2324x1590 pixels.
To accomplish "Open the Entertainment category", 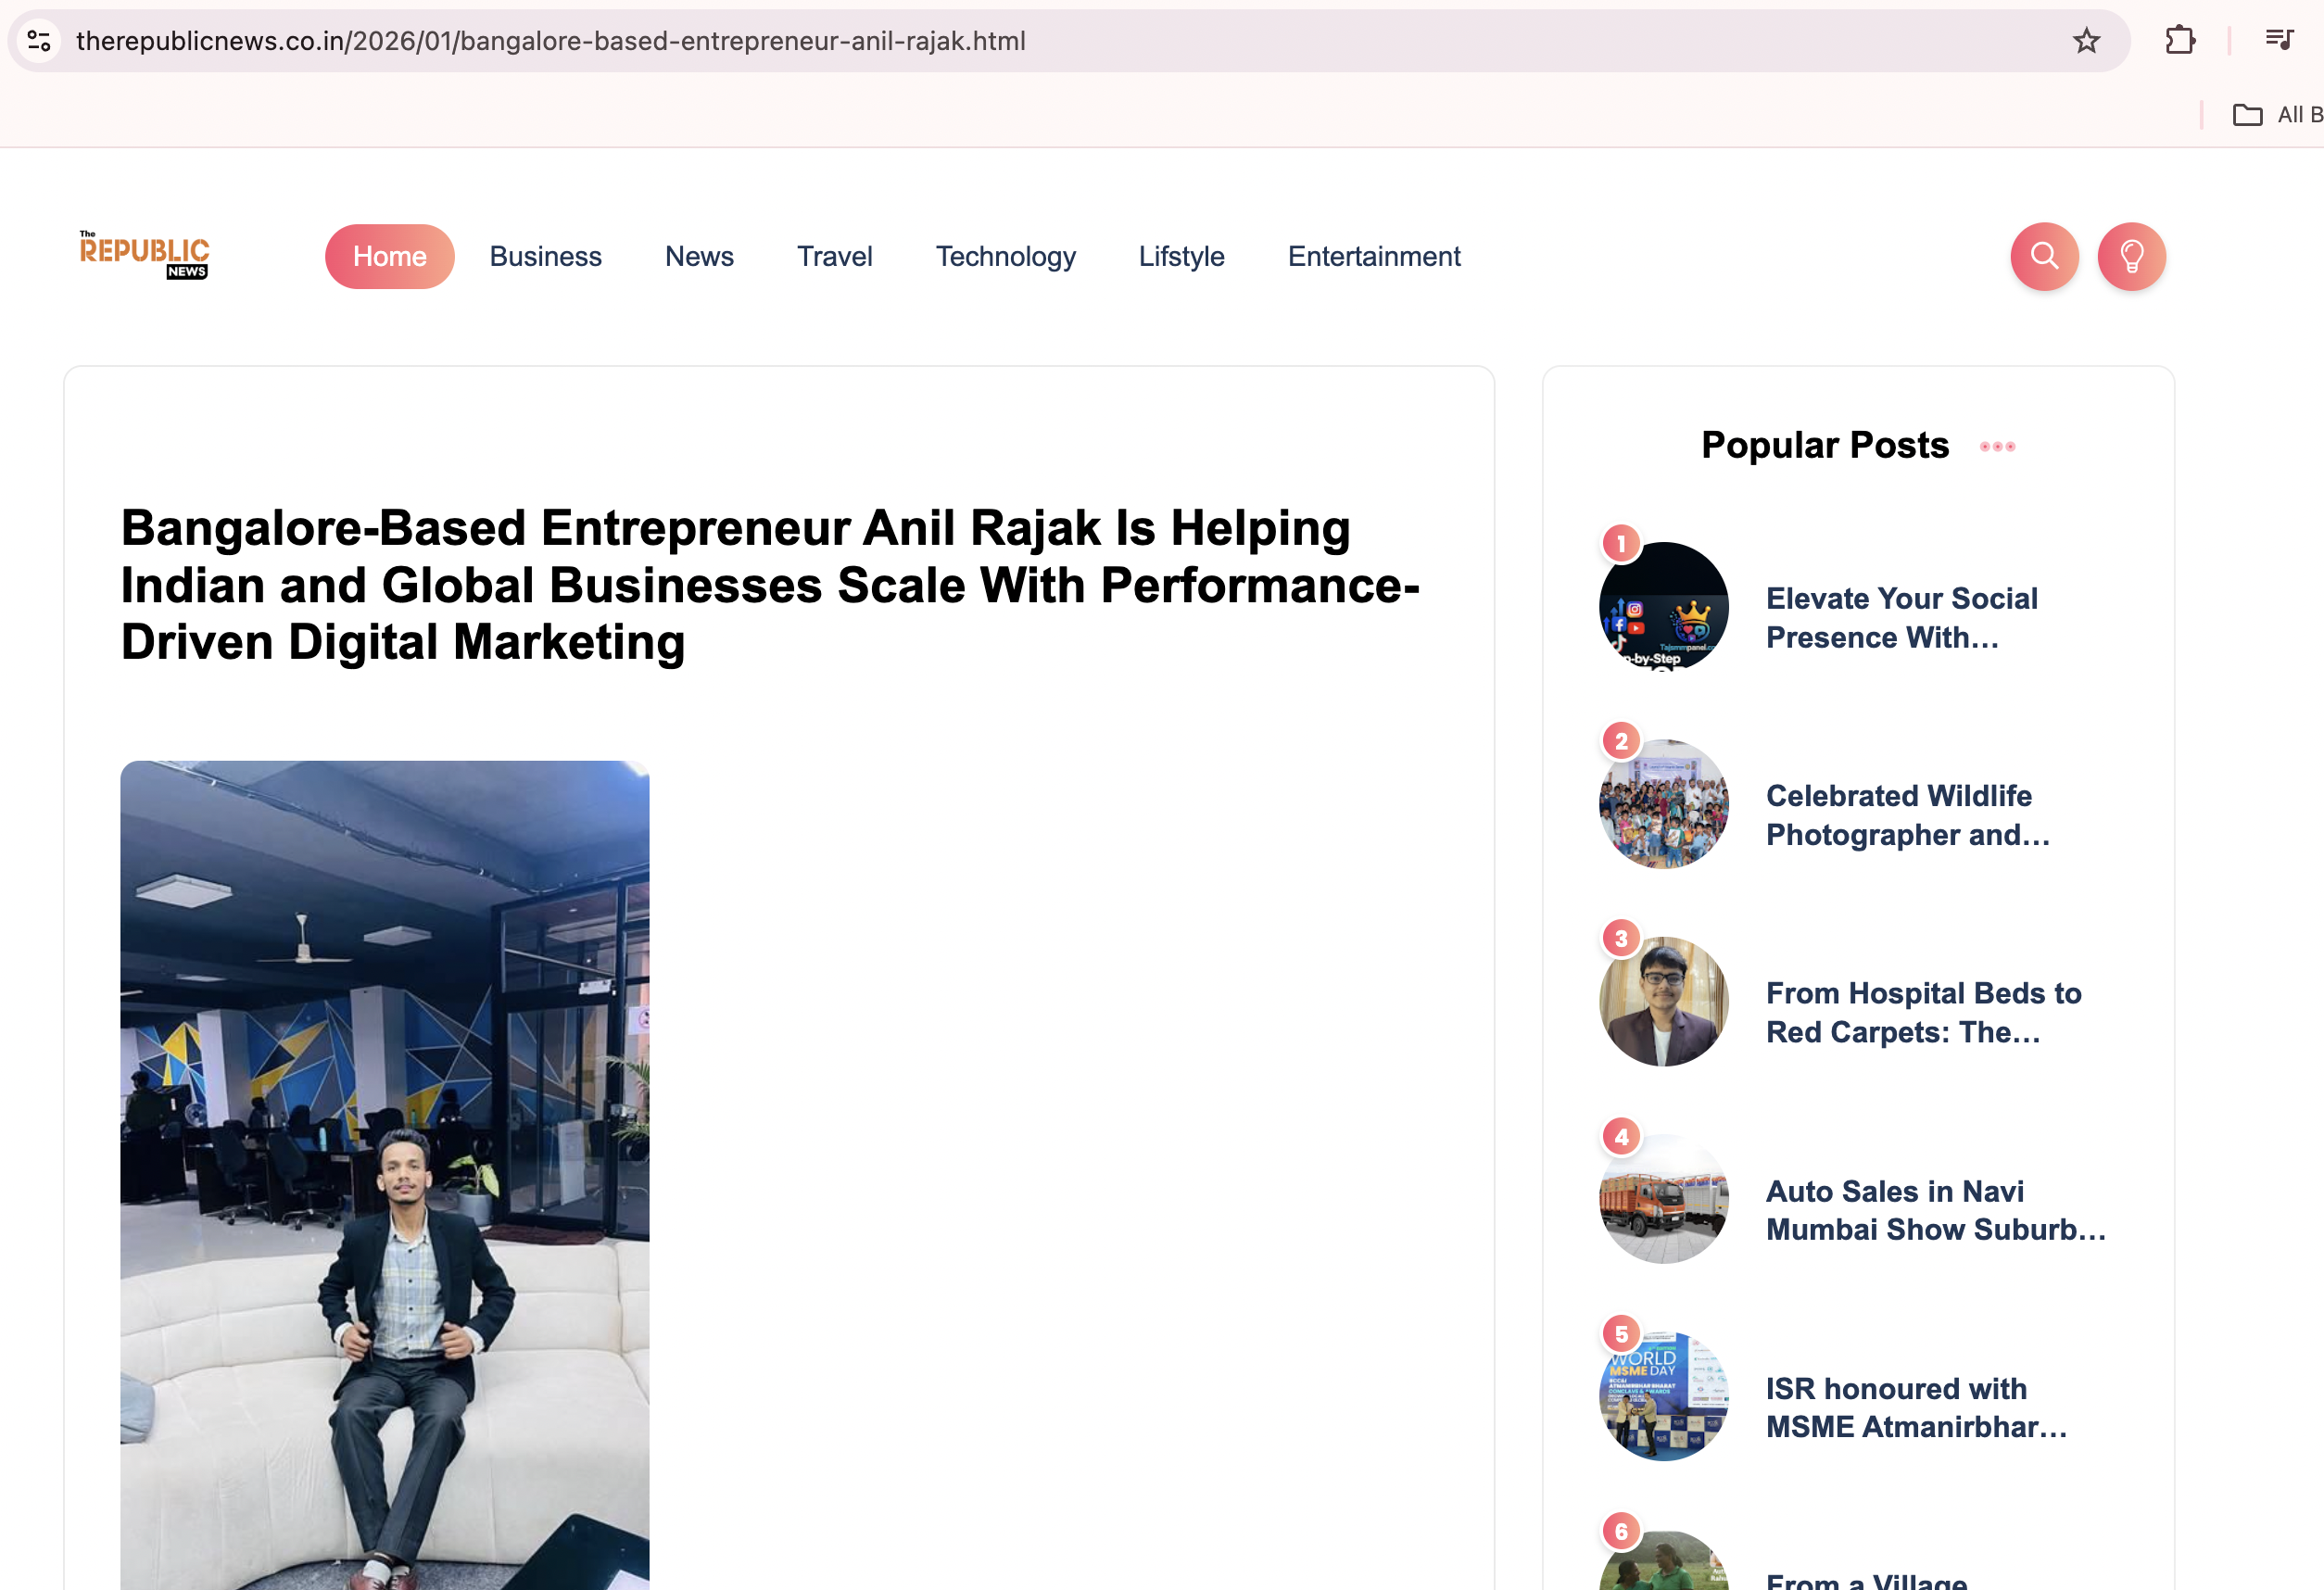I will point(1373,257).
